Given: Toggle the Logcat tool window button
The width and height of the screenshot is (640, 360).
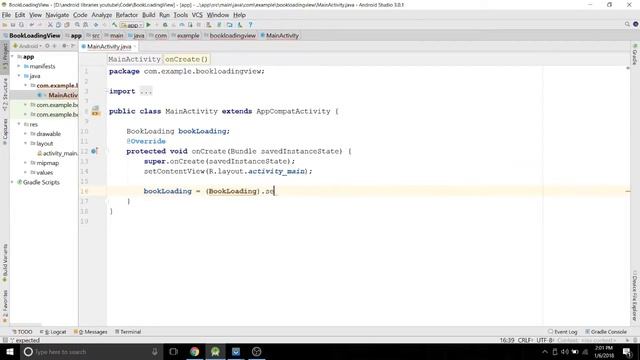Looking at the screenshot, I should click(x=53, y=332).
